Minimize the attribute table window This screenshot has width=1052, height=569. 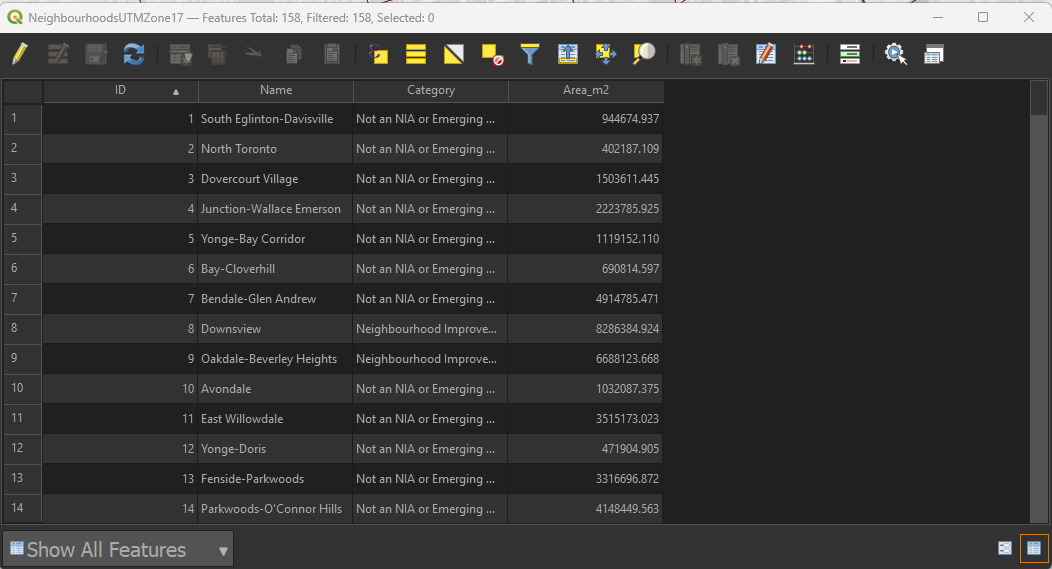pyautogui.click(x=938, y=17)
